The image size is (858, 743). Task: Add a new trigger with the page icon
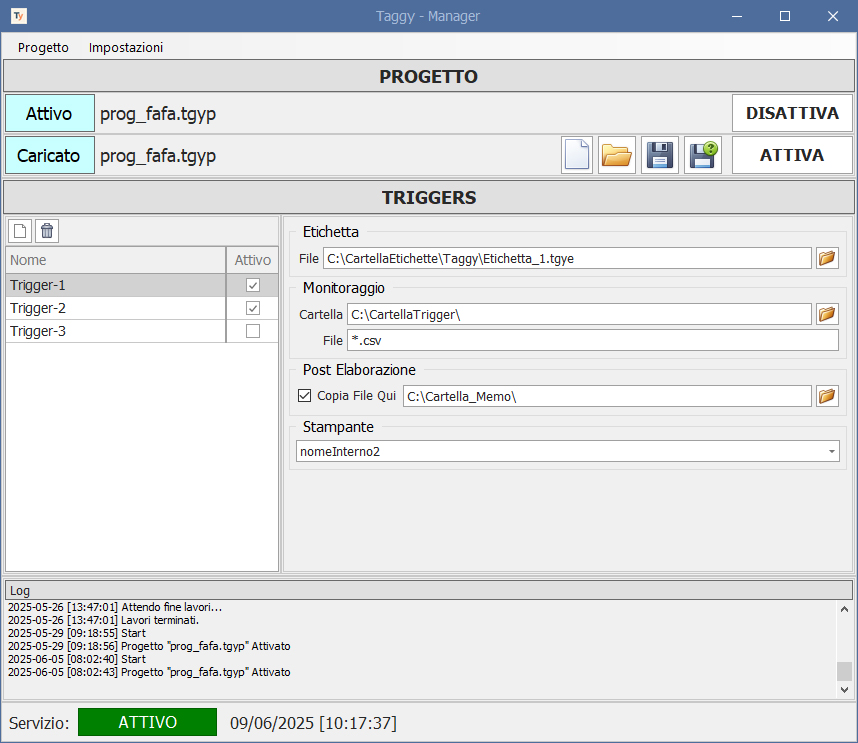[20, 231]
